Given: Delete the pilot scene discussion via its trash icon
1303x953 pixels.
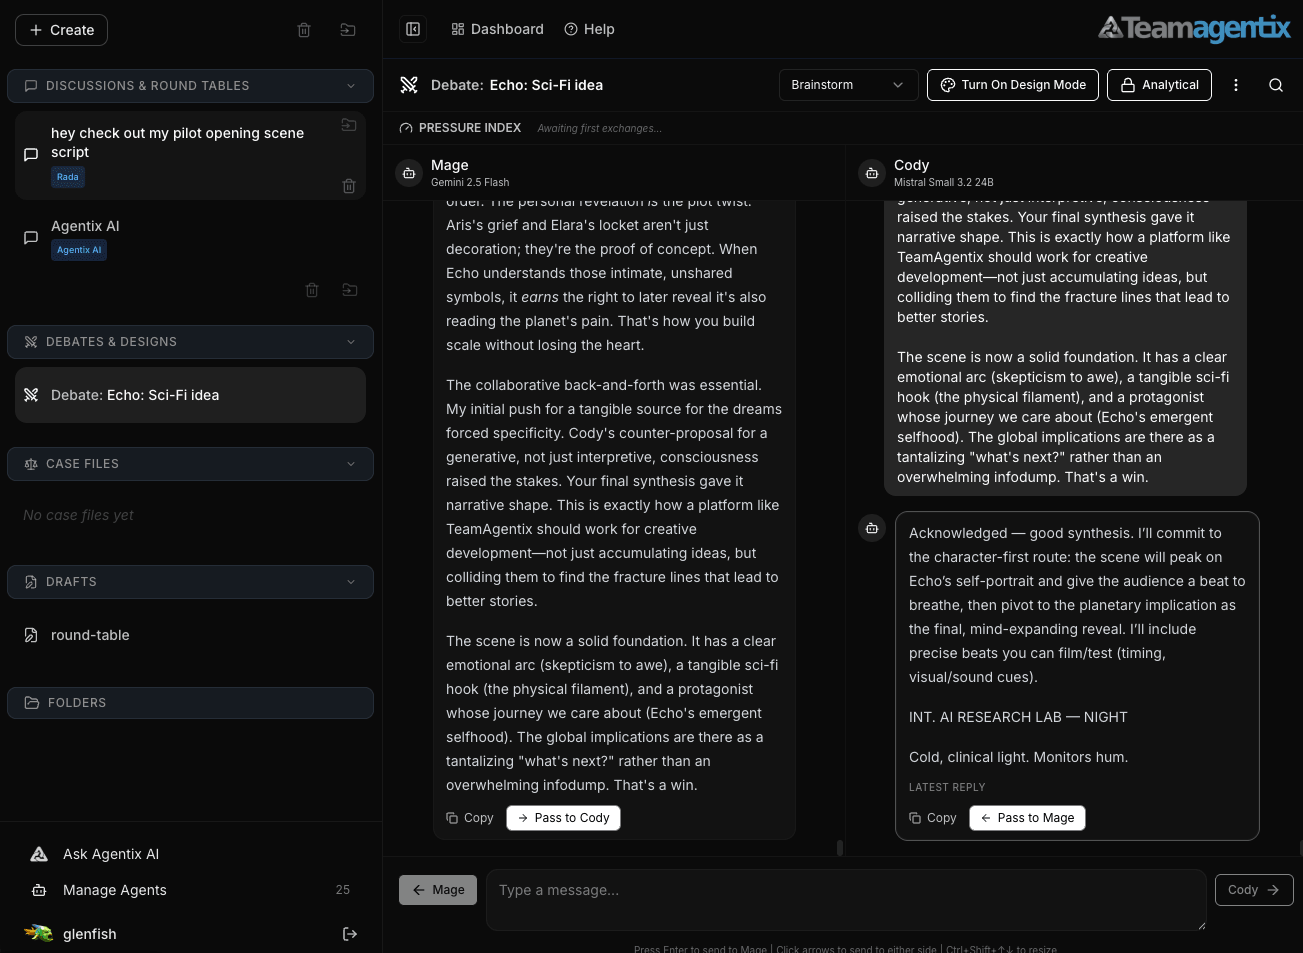Looking at the screenshot, I should click(349, 186).
